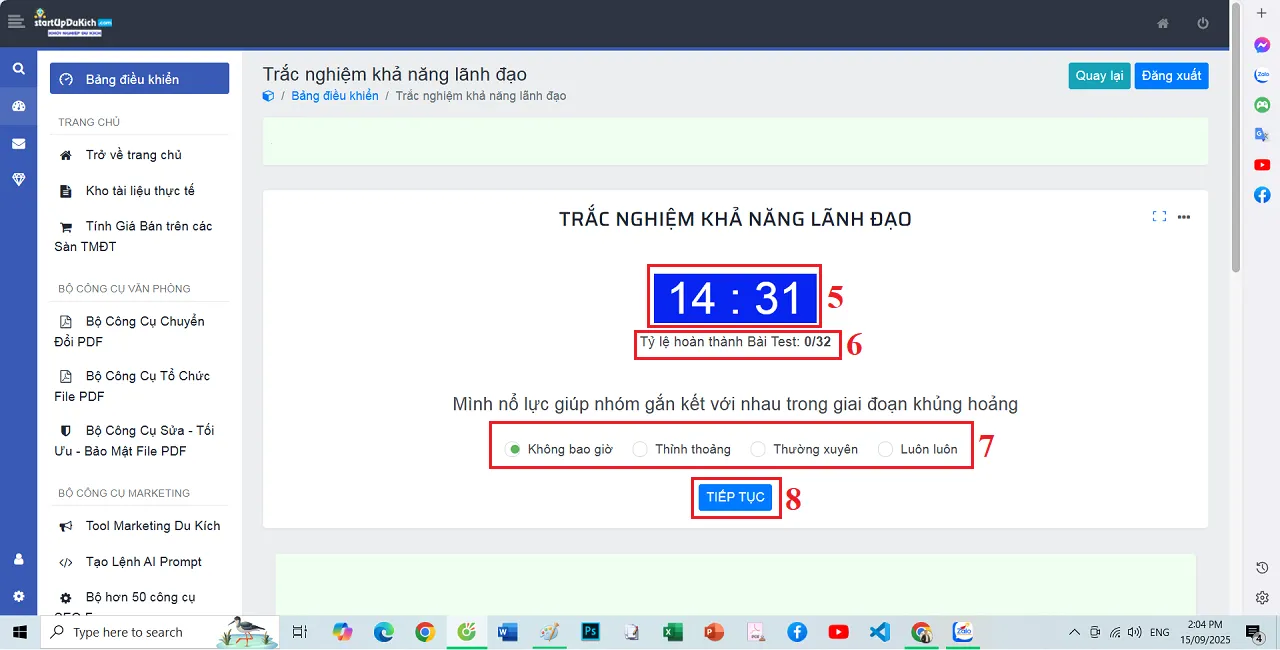Open 'Bộ hơn 50 công cụ' menu item
Screen dimensions: 1280x650
tap(139, 597)
